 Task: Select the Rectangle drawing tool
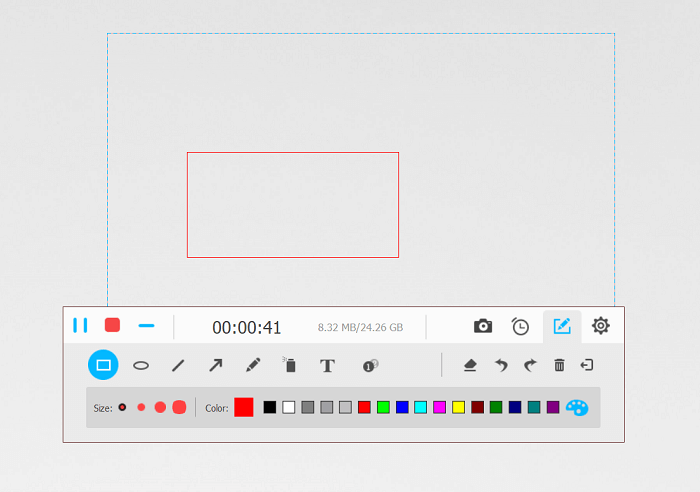(x=103, y=365)
